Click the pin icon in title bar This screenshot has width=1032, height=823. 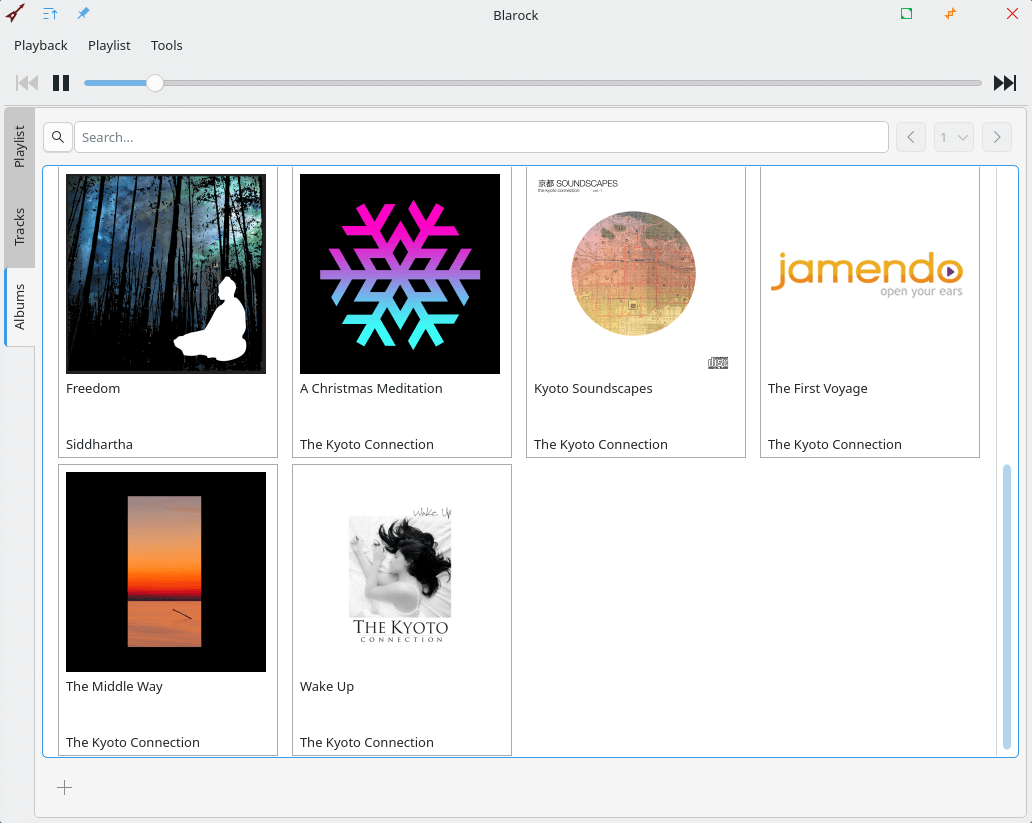click(x=83, y=14)
